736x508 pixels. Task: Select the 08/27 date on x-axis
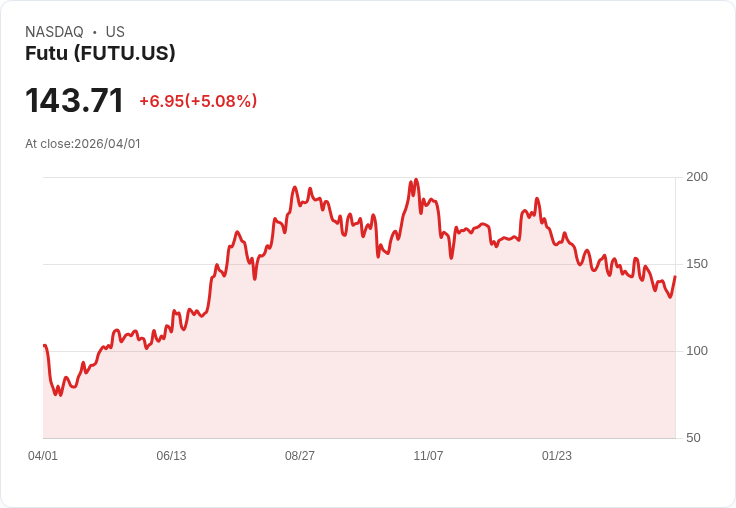click(300, 456)
